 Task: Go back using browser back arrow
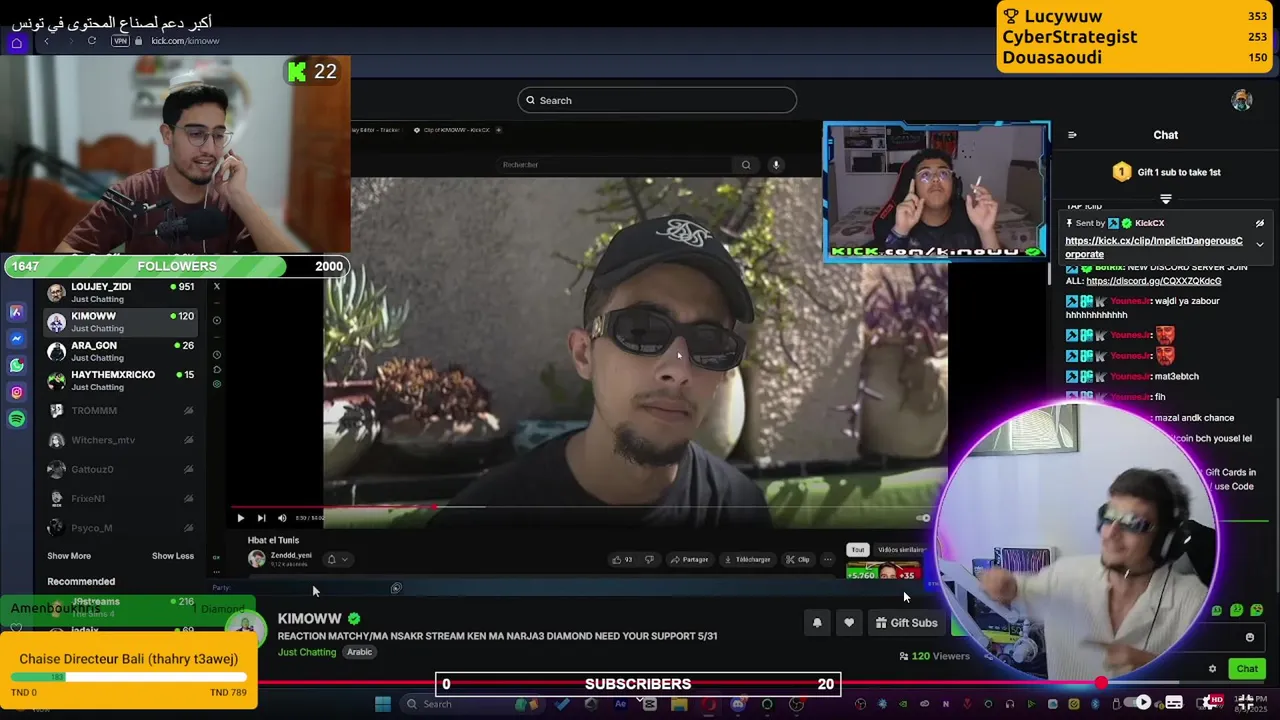click(46, 41)
